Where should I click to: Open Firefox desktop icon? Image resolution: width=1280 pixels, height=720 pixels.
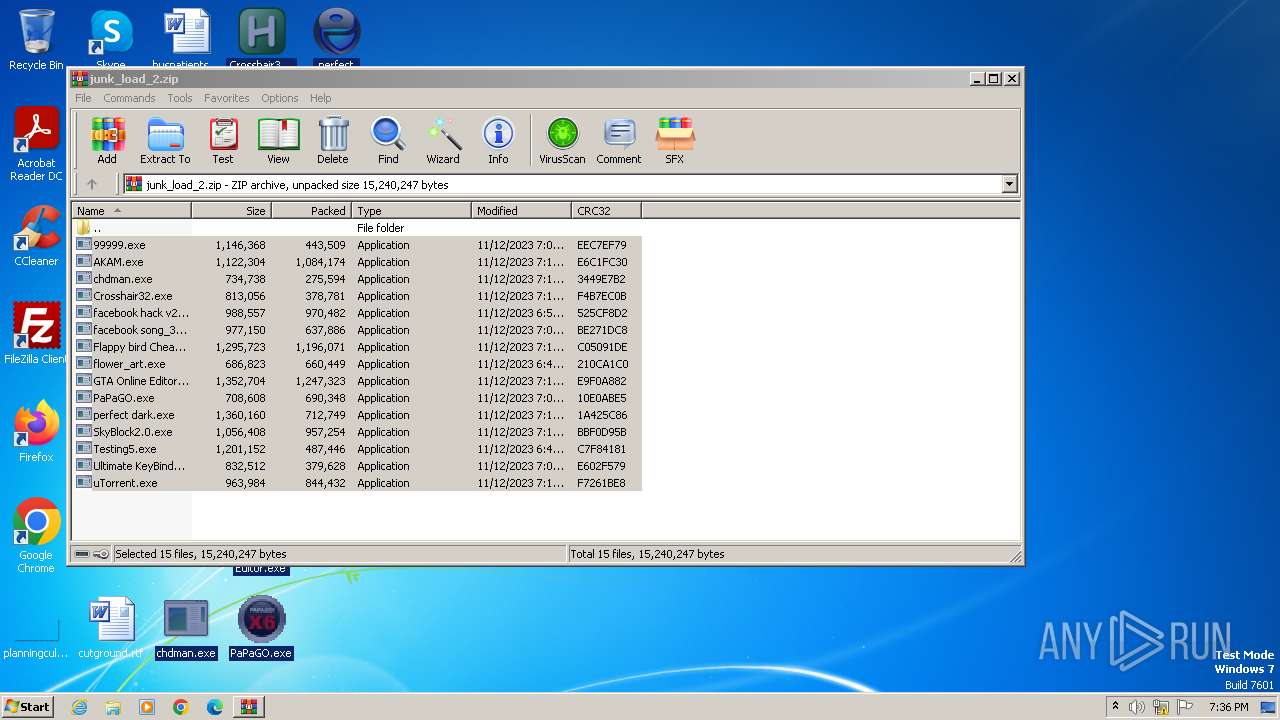pyautogui.click(x=36, y=432)
